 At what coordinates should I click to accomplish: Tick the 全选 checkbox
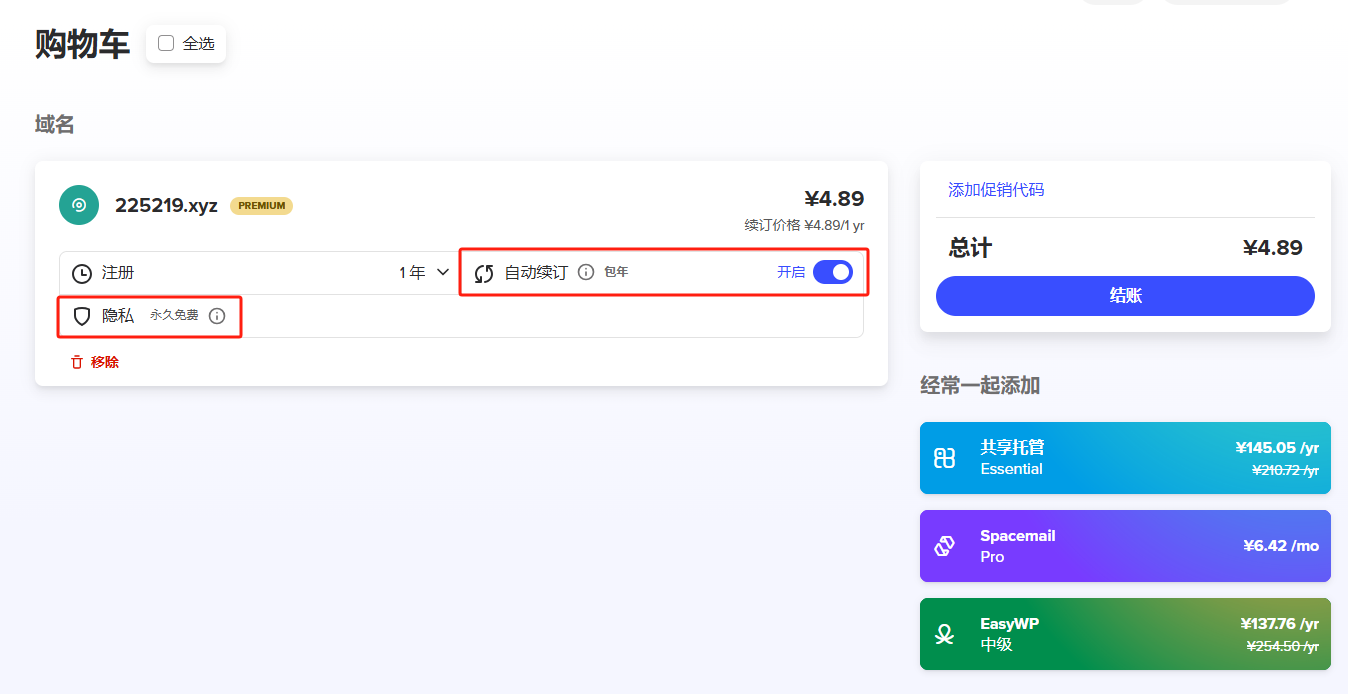tap(166, 43)
